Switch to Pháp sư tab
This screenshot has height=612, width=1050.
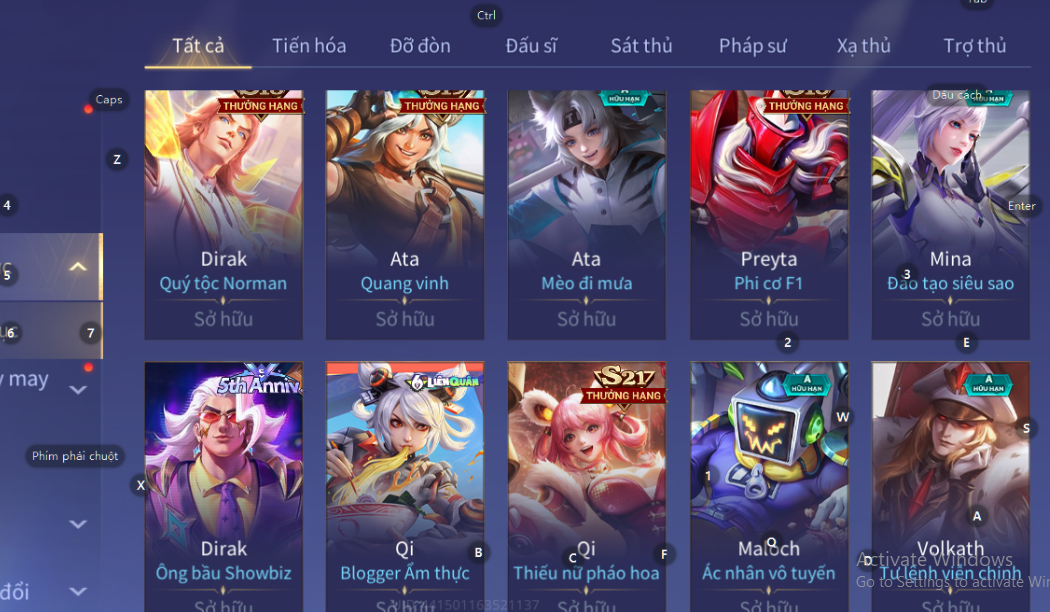tap(752, 46)
